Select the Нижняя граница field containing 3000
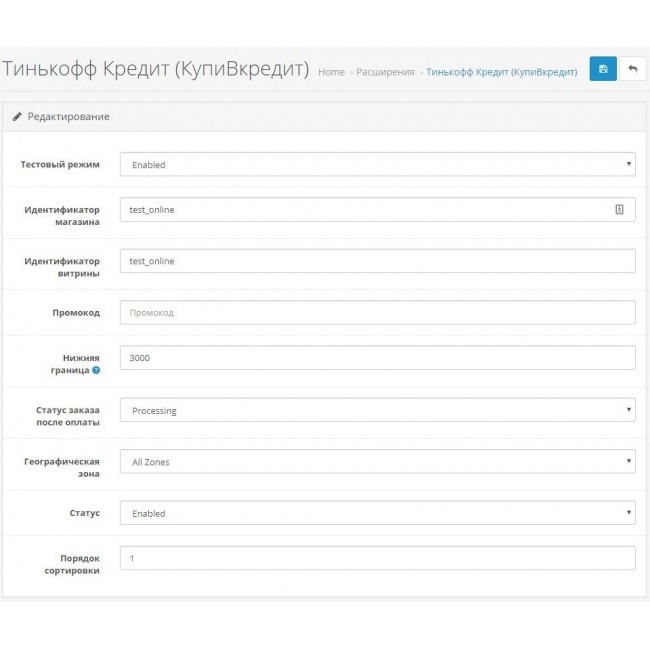Image resolution: width=650 pixels, height=650 pixels. click(x=377, y=358)
